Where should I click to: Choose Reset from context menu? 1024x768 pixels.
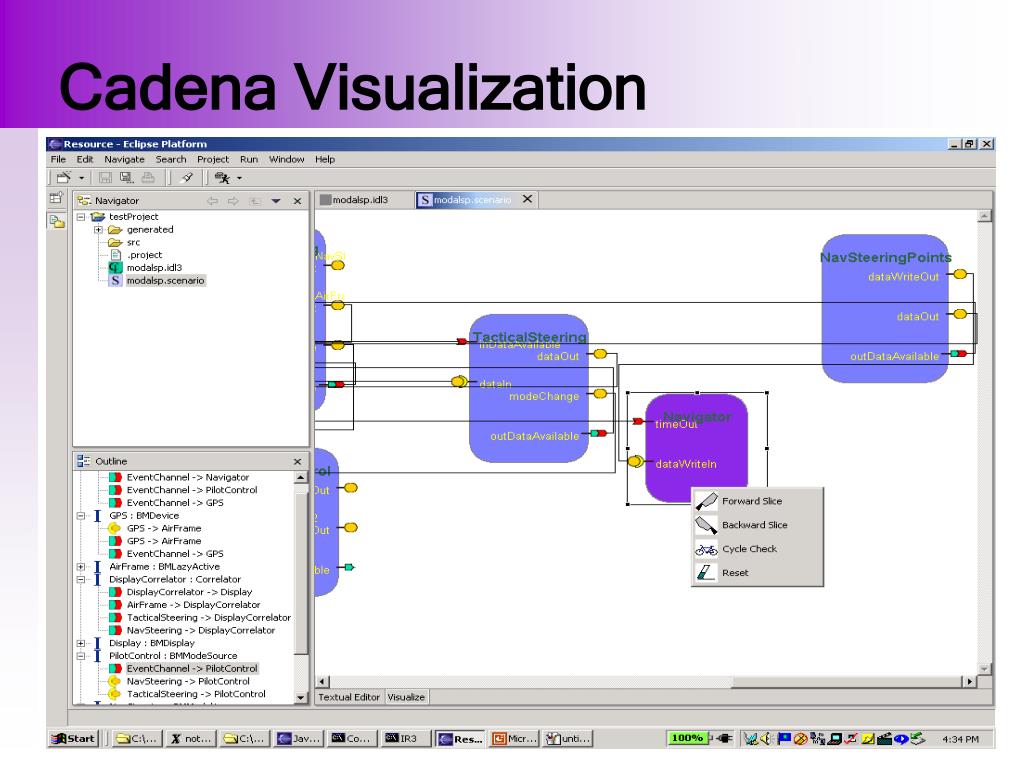pyautogui.click(x=757, y=573)
